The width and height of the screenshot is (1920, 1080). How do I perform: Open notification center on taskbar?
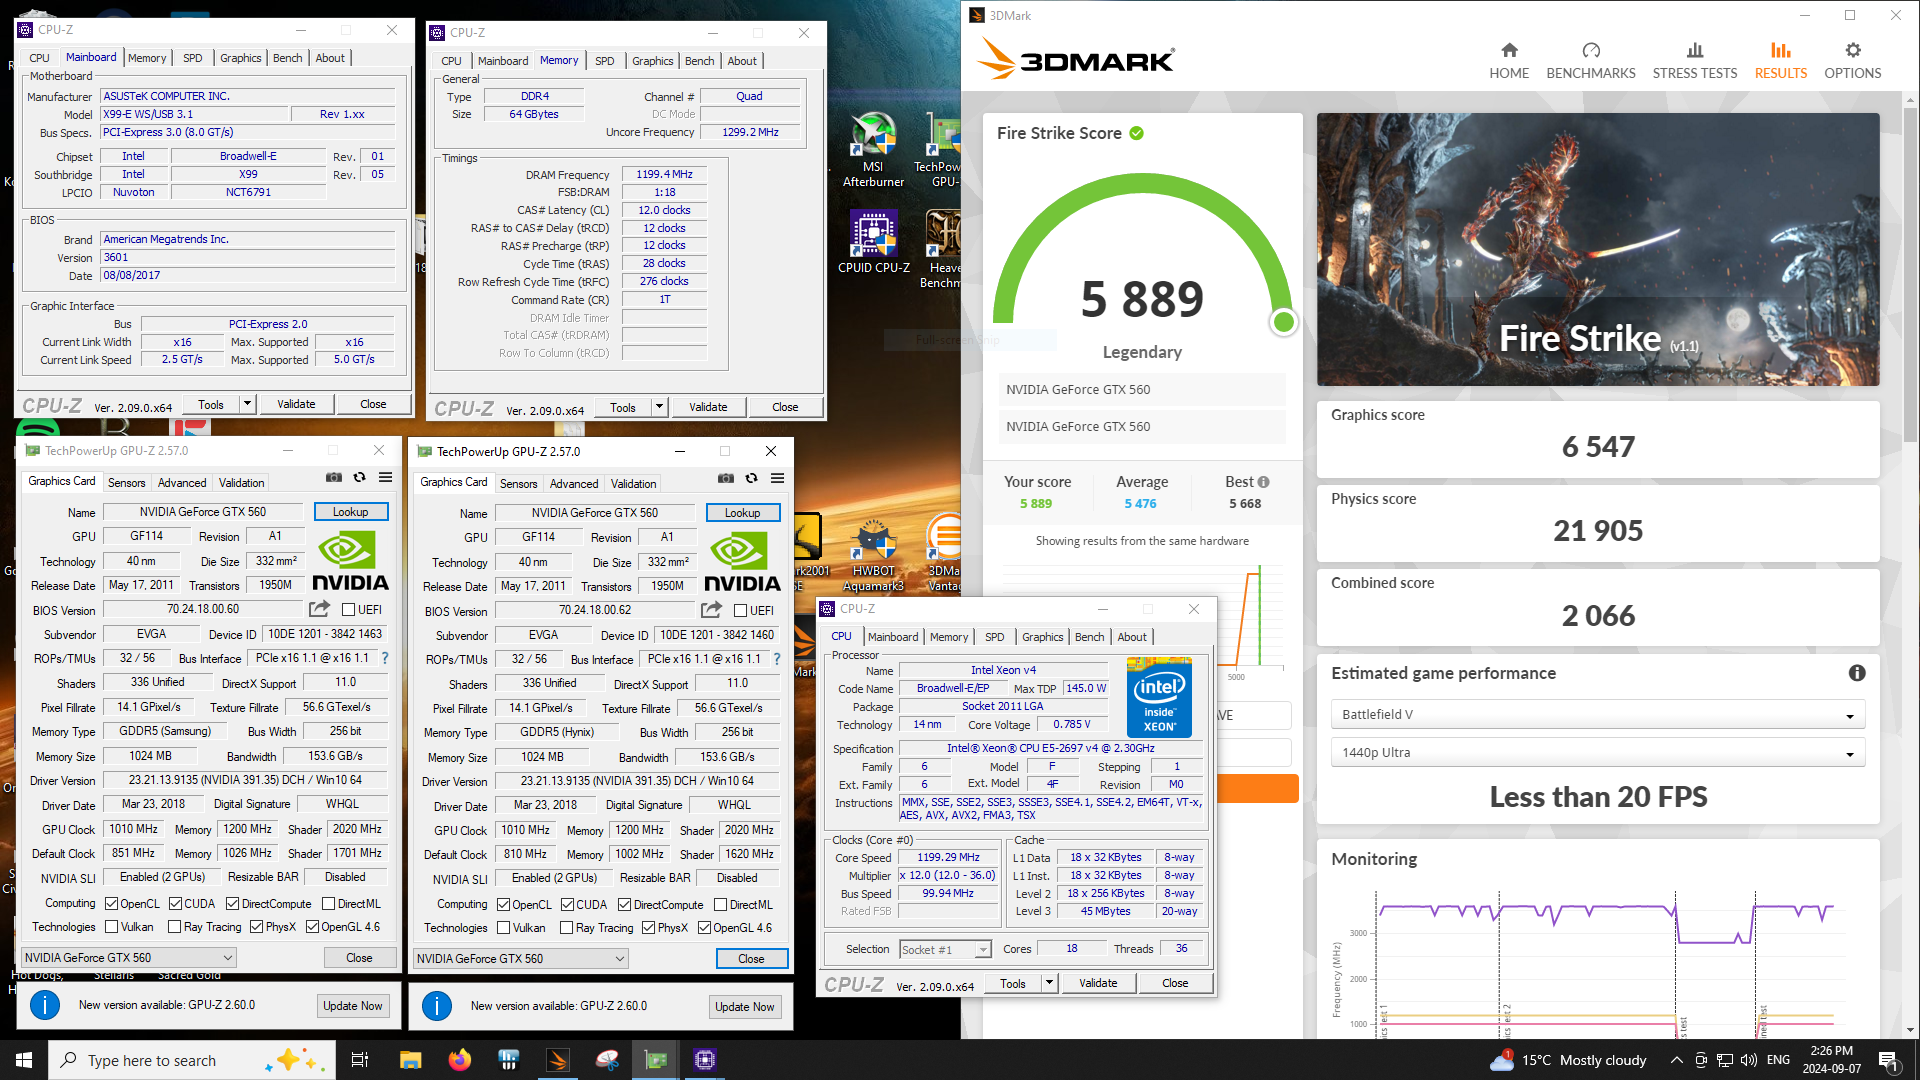1889,1060
